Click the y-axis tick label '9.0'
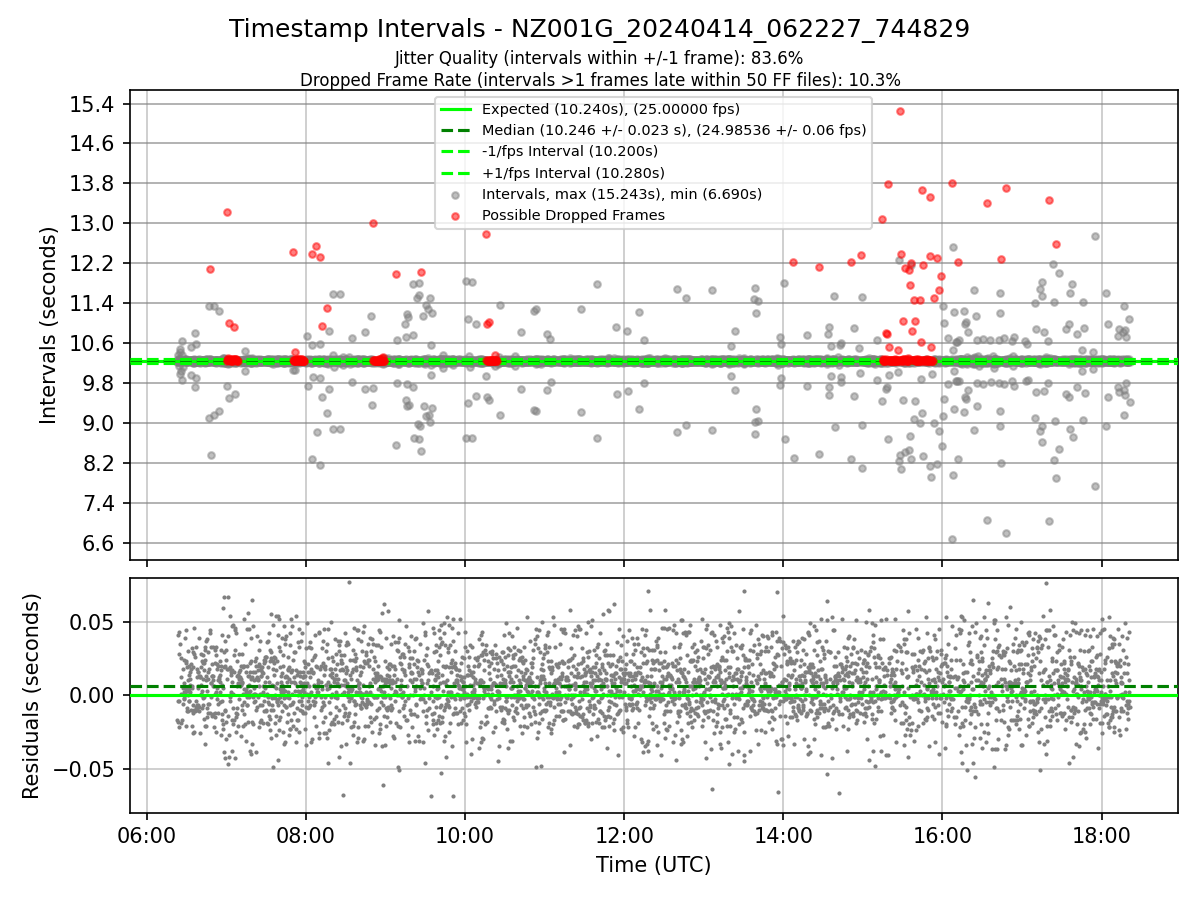The image size is (1200, 900). tap(99, 424)
